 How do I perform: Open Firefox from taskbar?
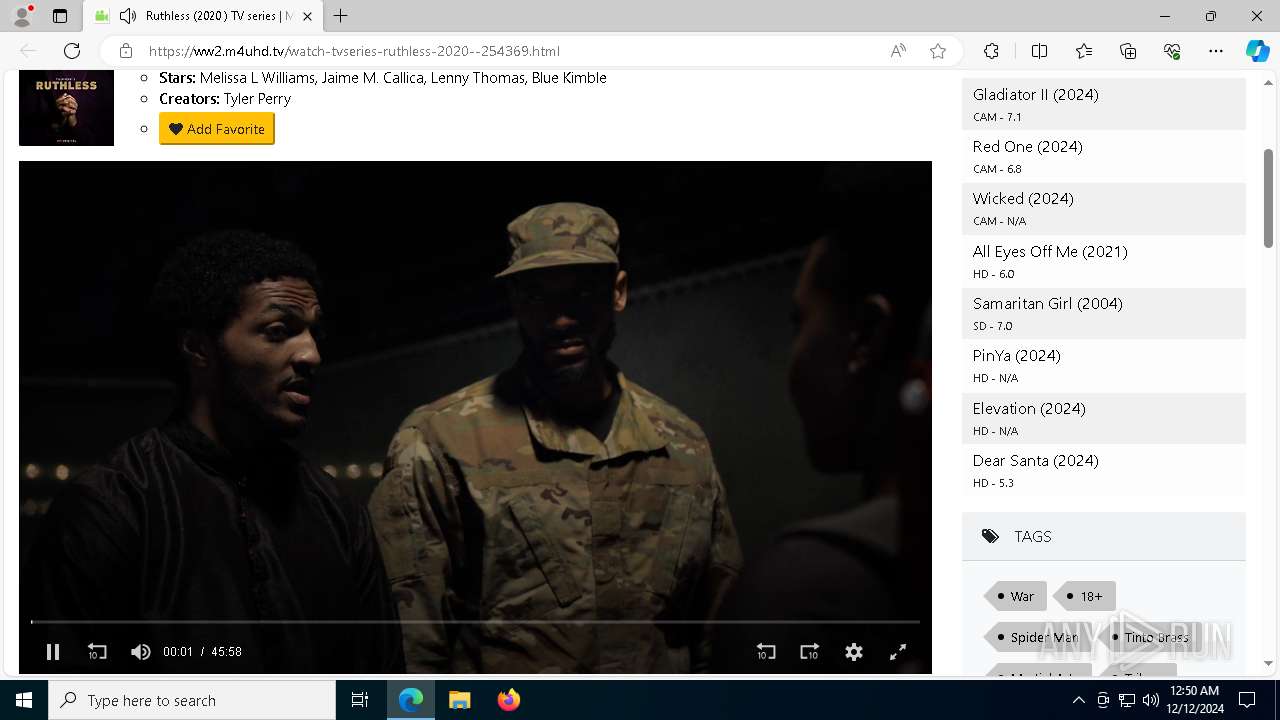tap(508, 700)
